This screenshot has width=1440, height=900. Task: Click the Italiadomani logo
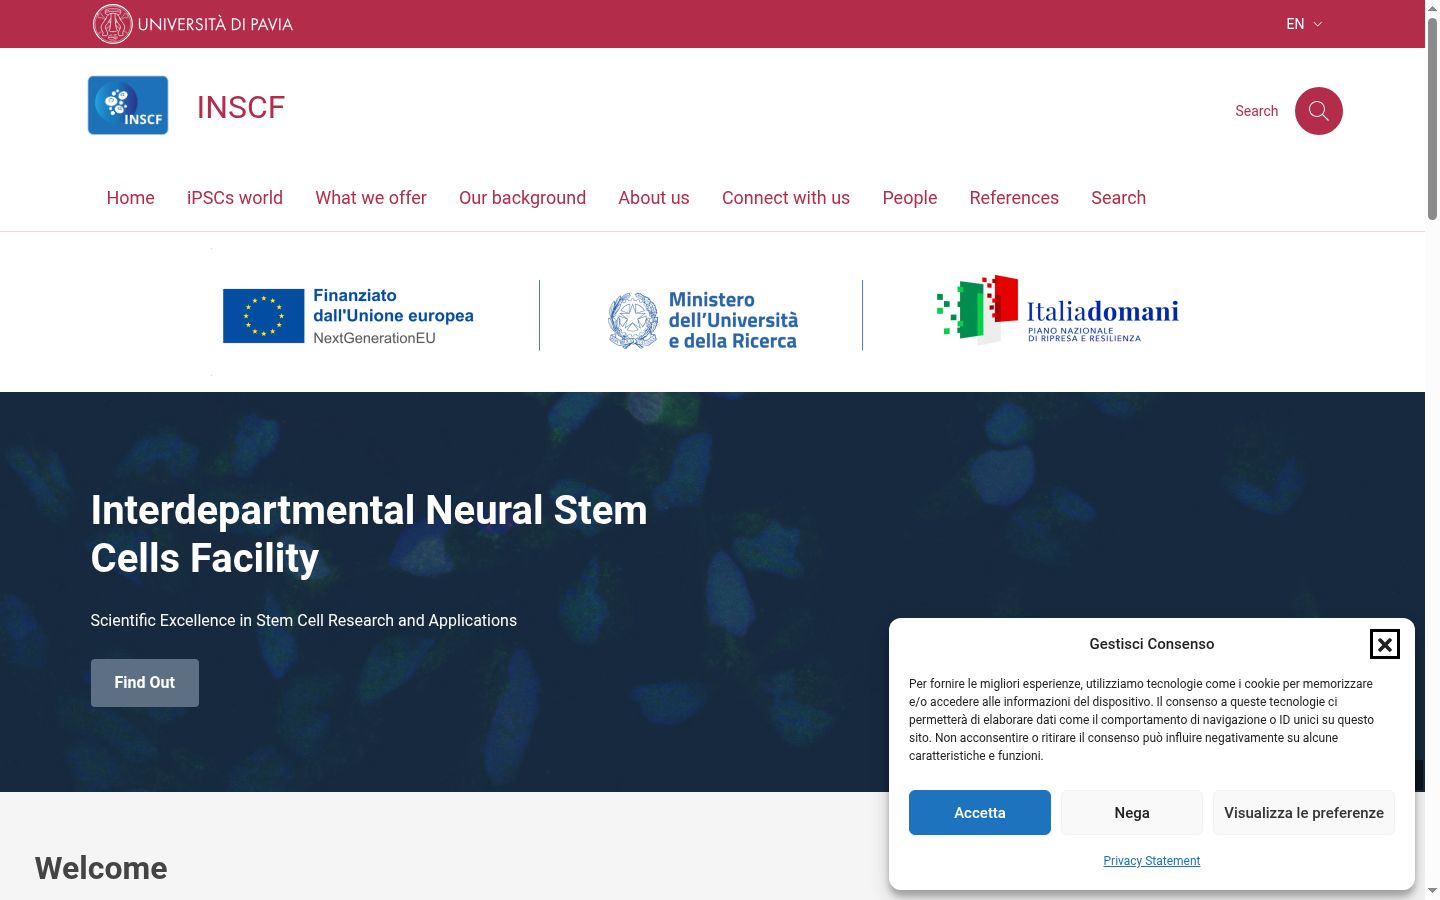tap(1057, 310)
